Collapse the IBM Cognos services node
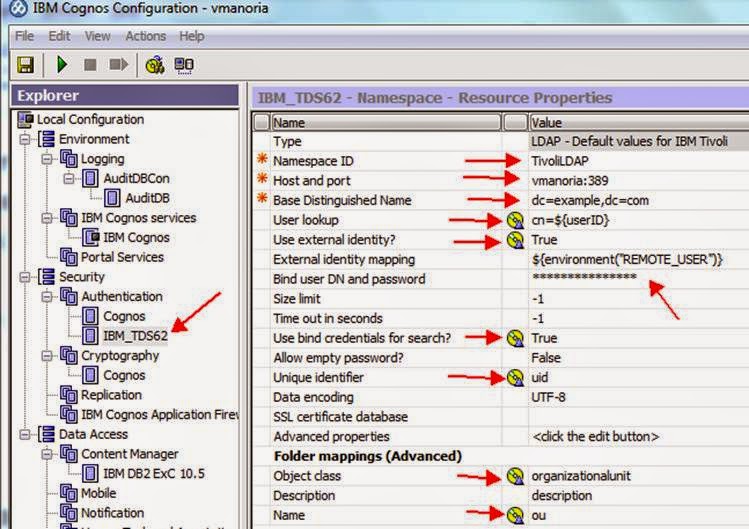Image resolution: width=749 pixels, height=529 pixels. click(x=47, y=218)
